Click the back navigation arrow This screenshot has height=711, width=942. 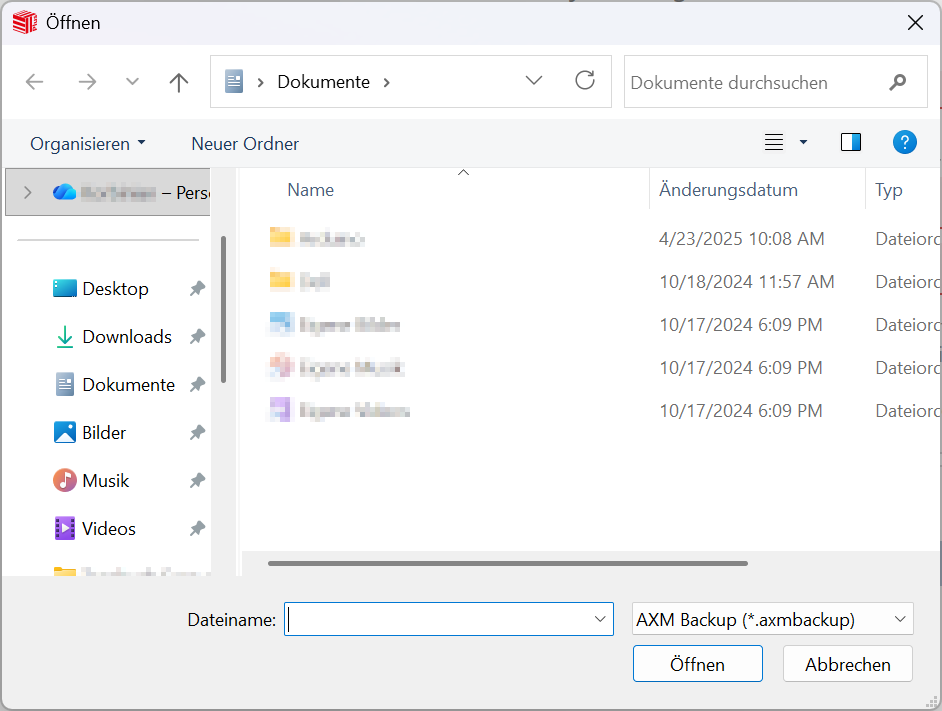35,82
